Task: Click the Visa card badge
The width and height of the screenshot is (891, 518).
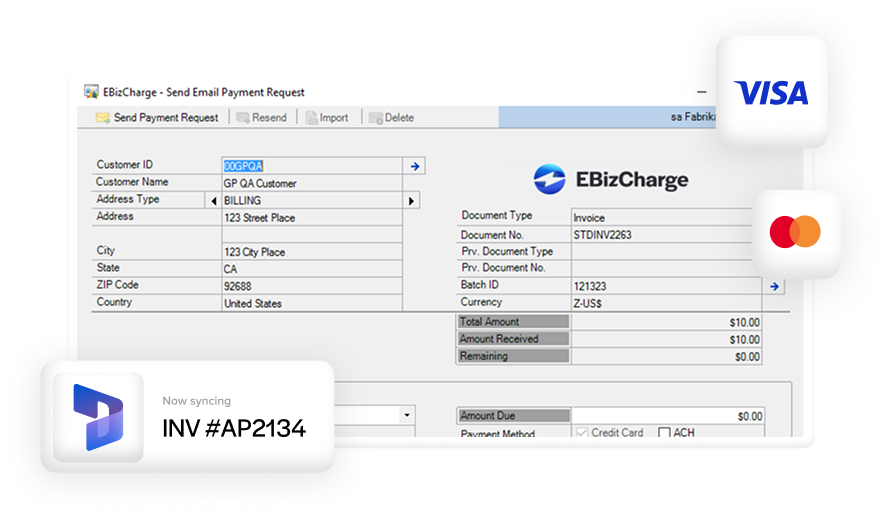Action: 772,92
